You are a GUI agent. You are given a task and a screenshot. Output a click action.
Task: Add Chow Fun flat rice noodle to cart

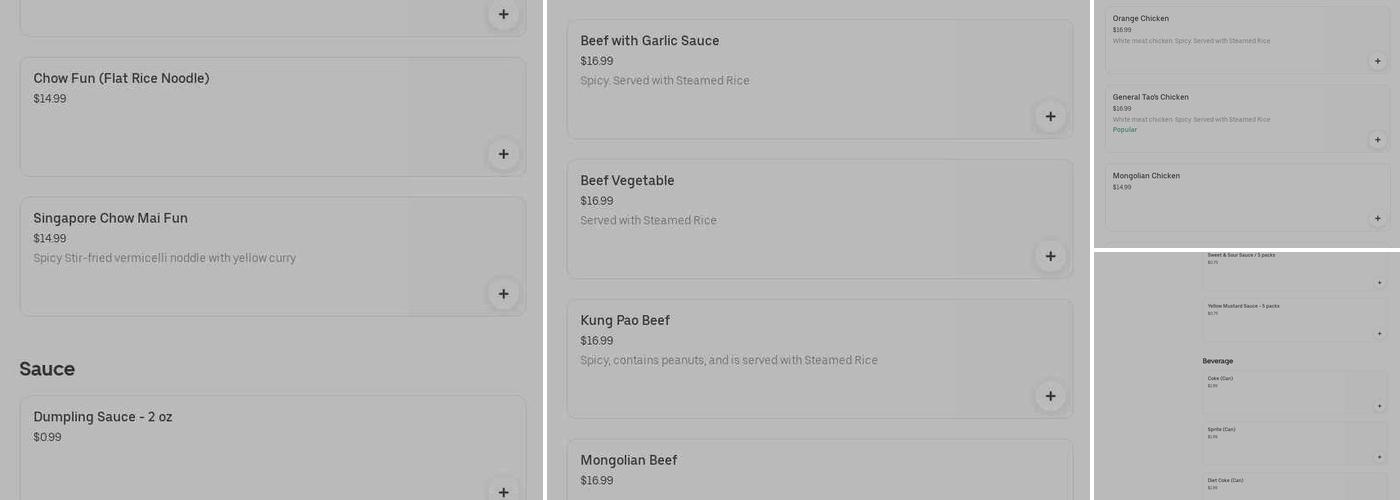pos(503,154)
